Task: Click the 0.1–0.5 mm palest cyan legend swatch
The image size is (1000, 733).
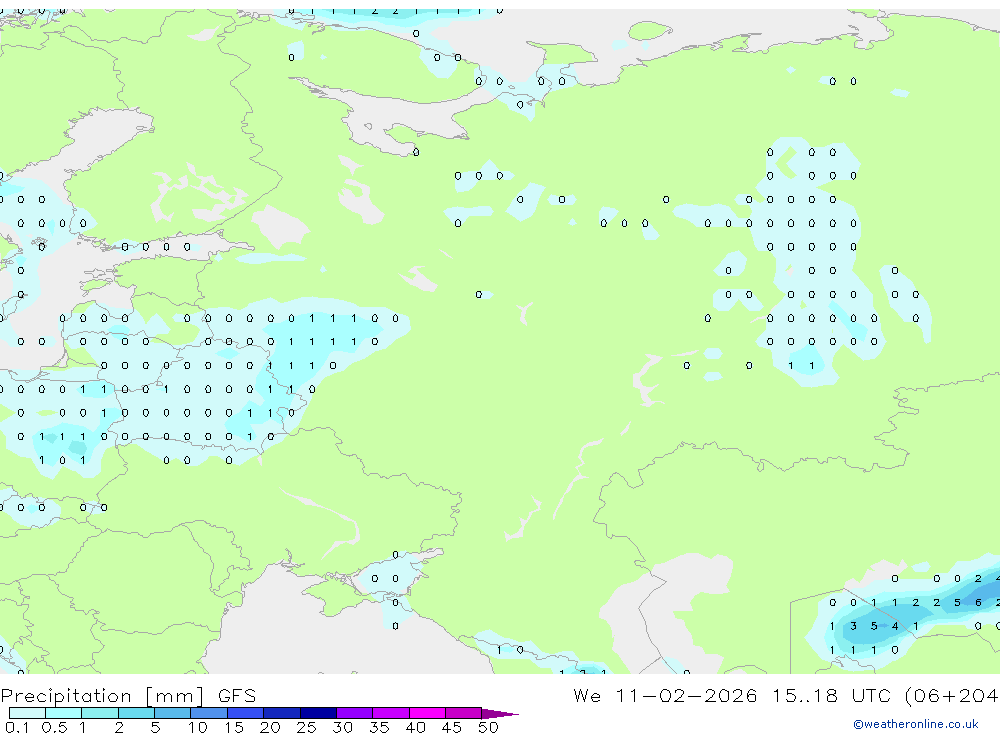Action: click(27, 713)
